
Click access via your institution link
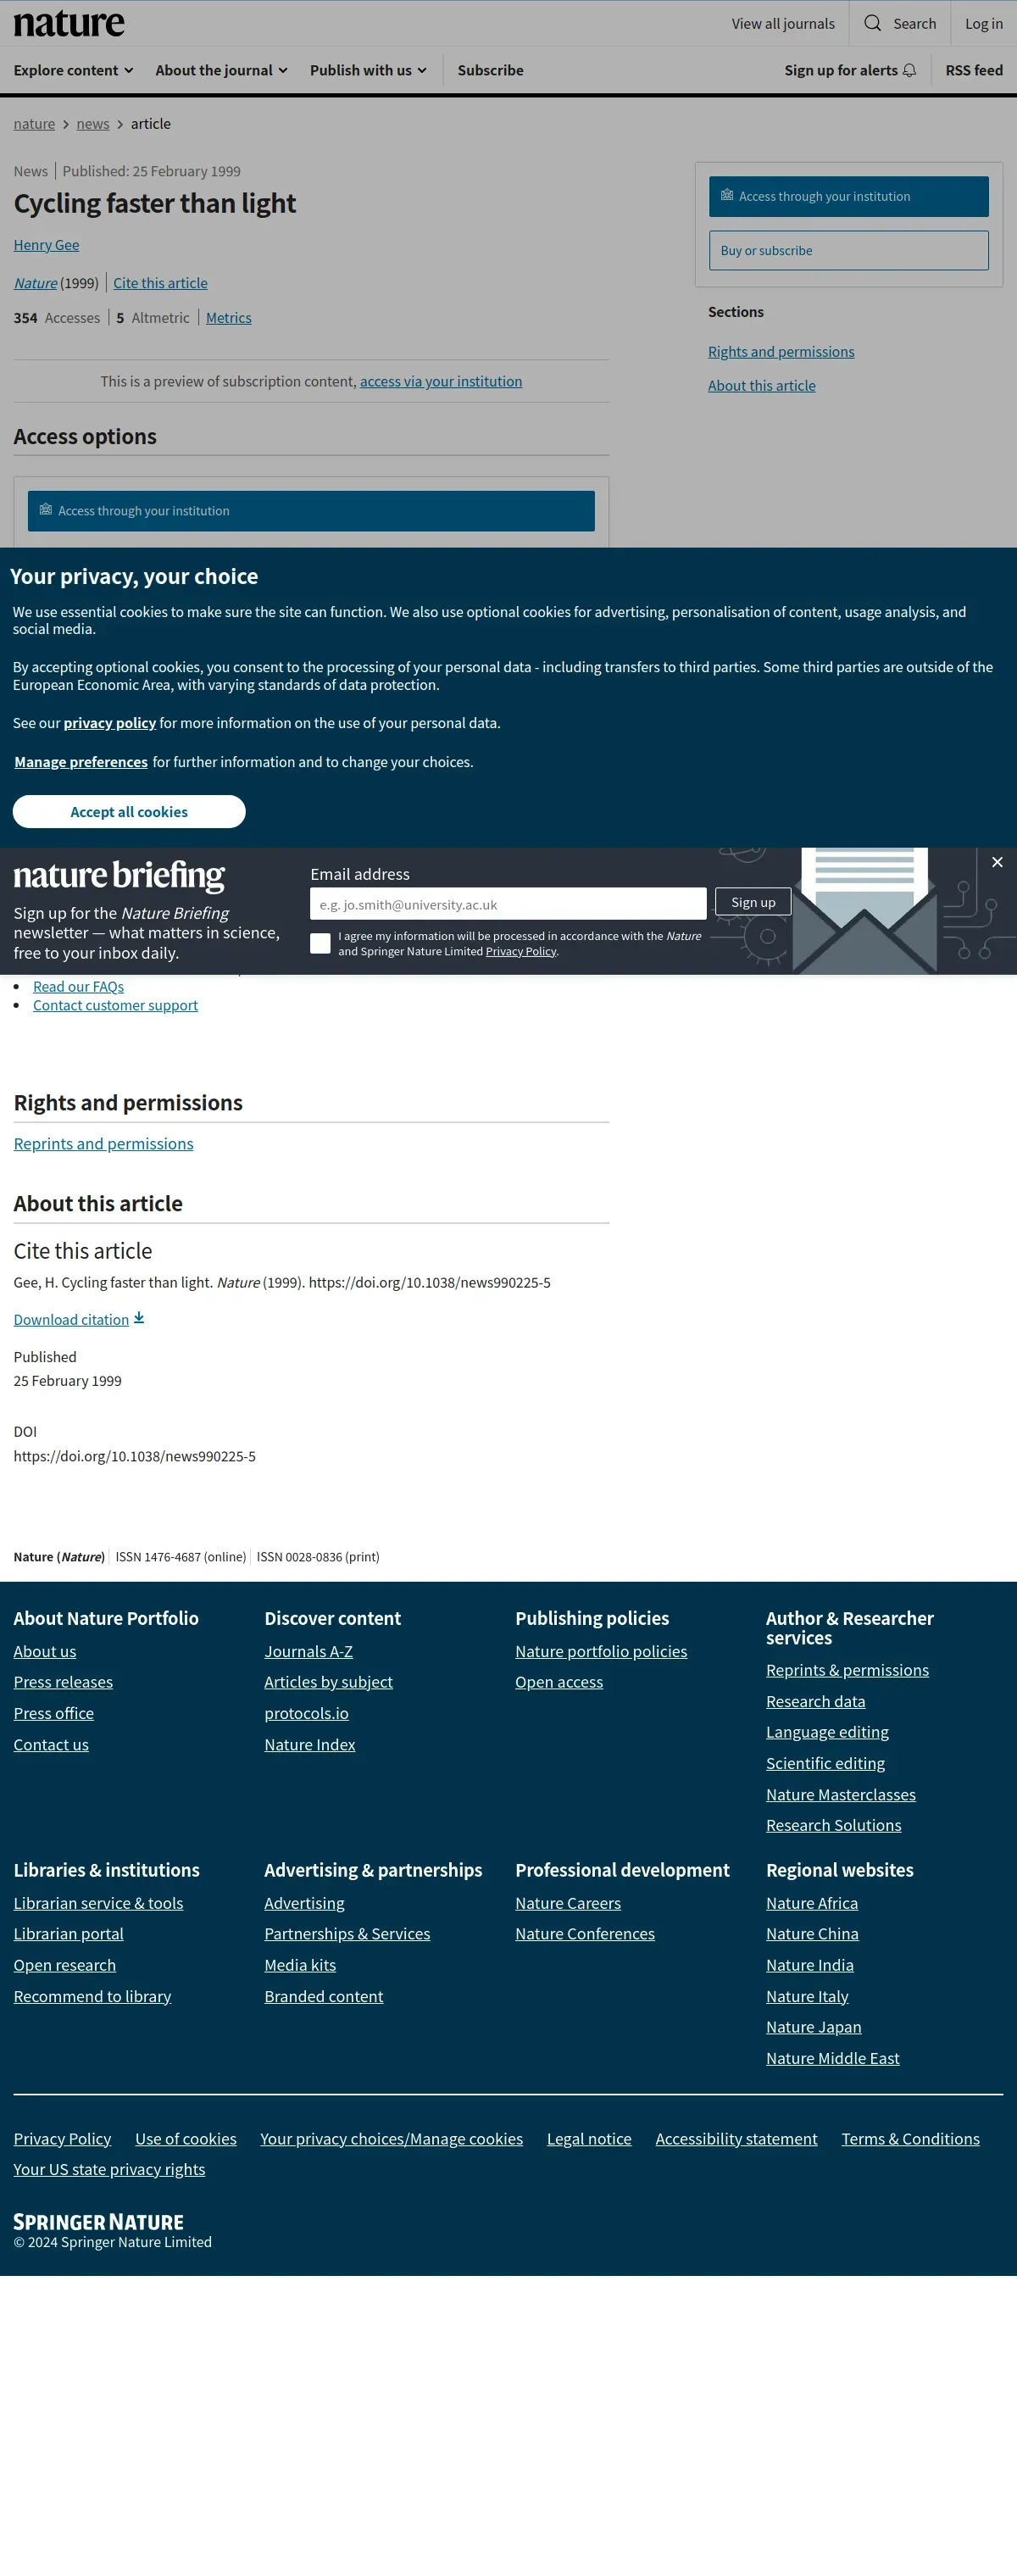point(441,381)
